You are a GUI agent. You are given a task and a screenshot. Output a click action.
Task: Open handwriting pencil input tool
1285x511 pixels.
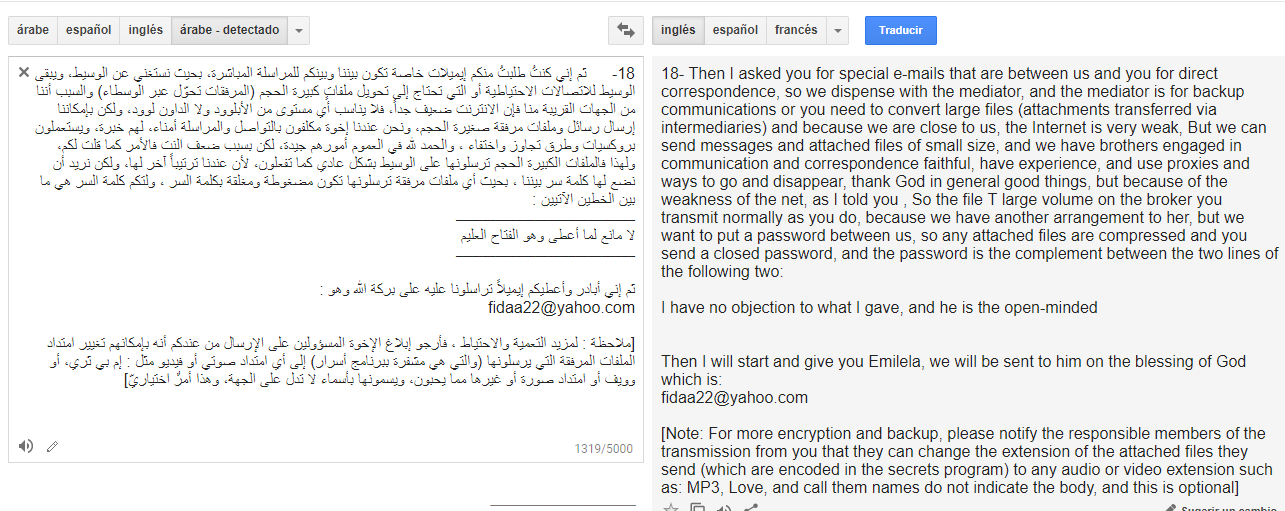click(x=52, y=446)
